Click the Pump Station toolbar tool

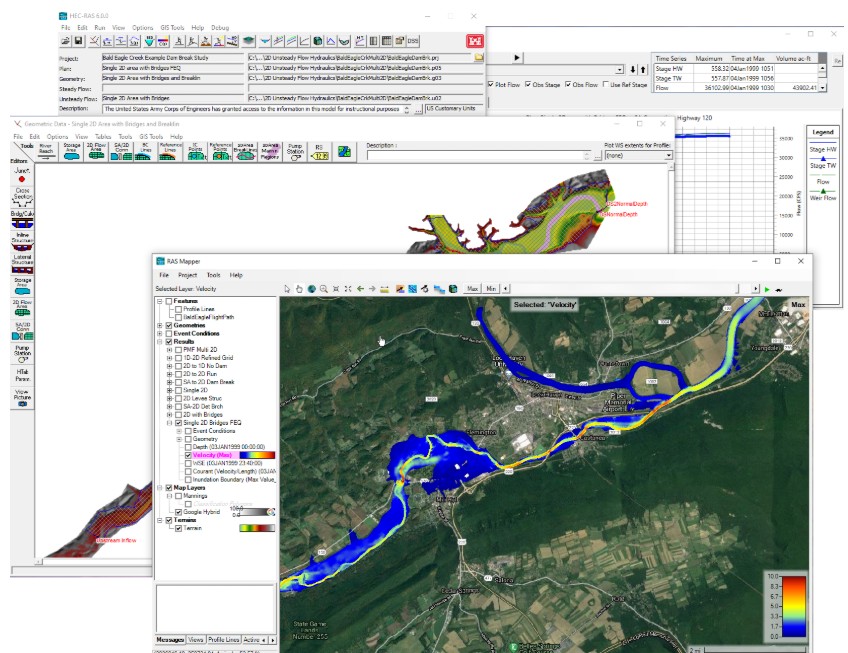[295, 150]
